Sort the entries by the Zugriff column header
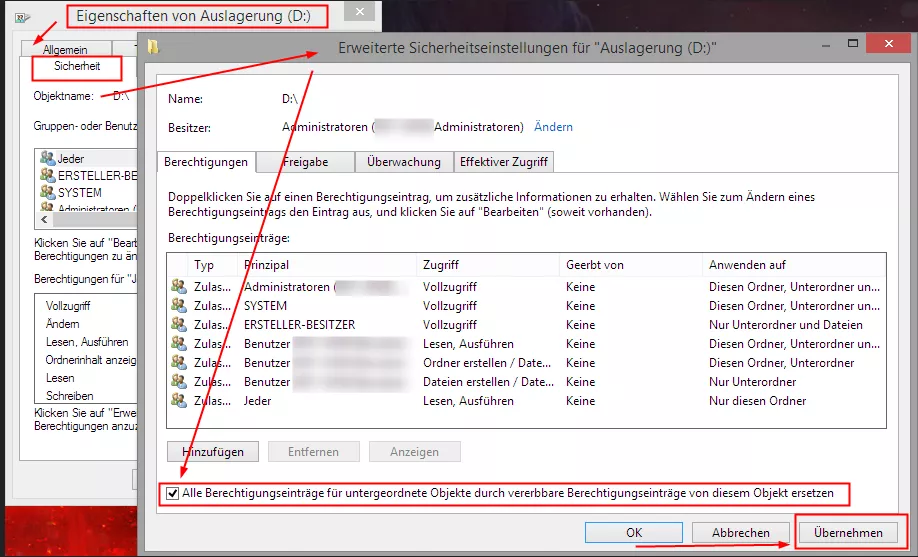 coord(488,265)
